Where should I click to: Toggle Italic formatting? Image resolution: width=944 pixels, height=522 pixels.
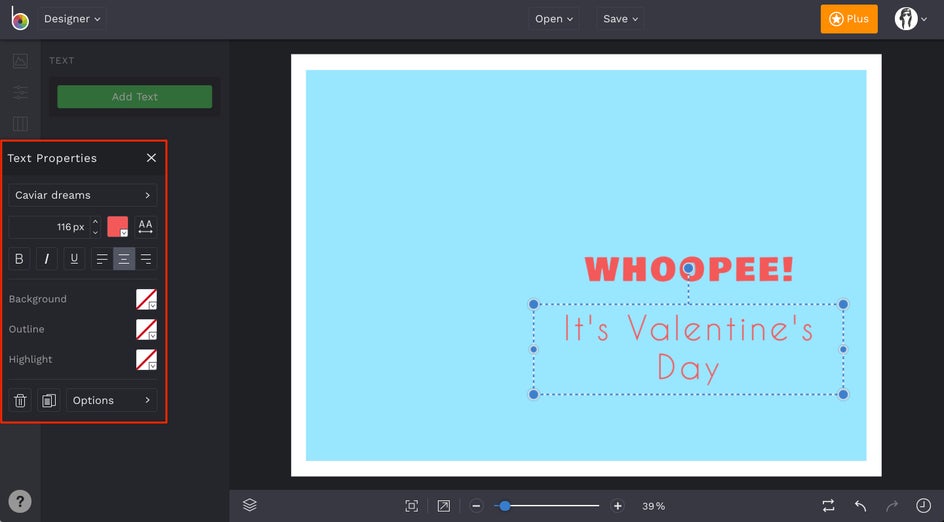point(47,259)
